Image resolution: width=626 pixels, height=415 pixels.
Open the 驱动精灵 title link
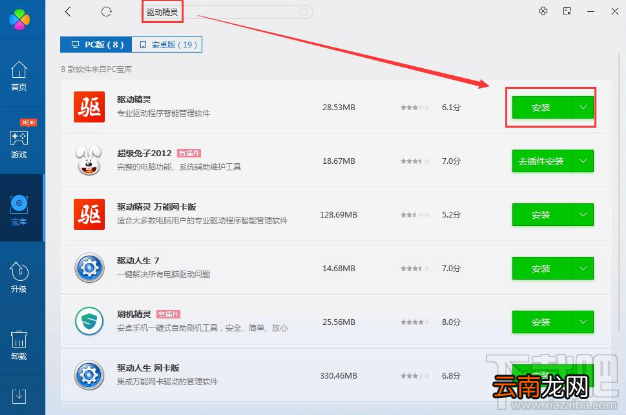(x=134, y=99)
